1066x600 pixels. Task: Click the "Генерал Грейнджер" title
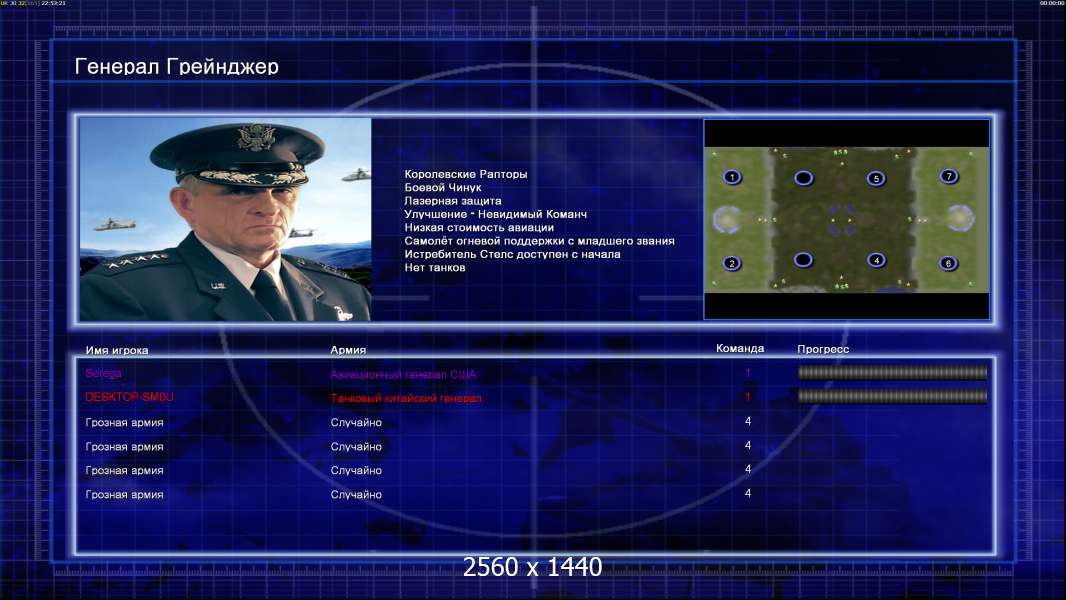177,66
